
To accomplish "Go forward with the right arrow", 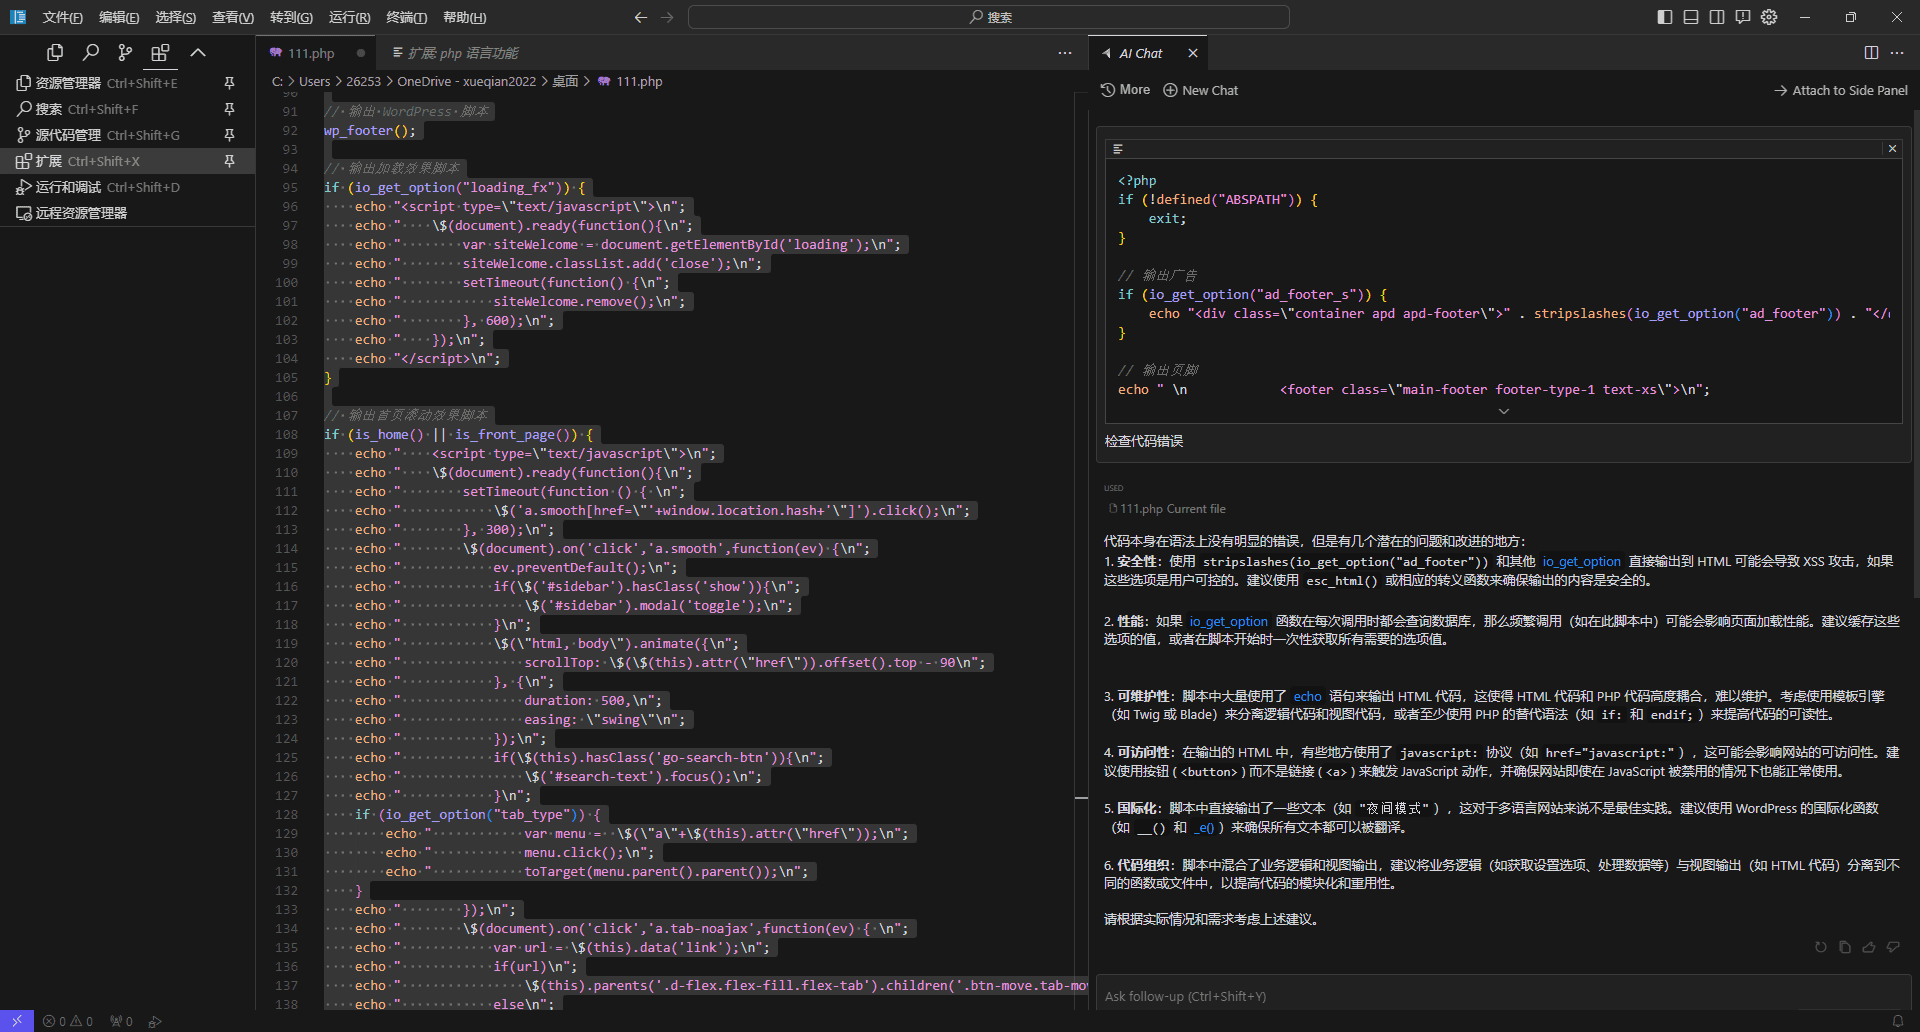I will click(x=667, y=17).
